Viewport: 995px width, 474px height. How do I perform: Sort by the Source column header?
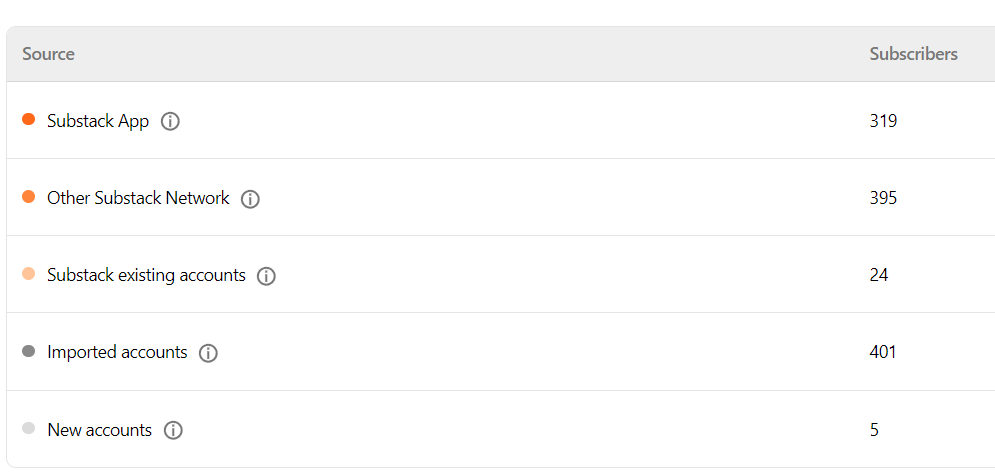coord(48,54)
